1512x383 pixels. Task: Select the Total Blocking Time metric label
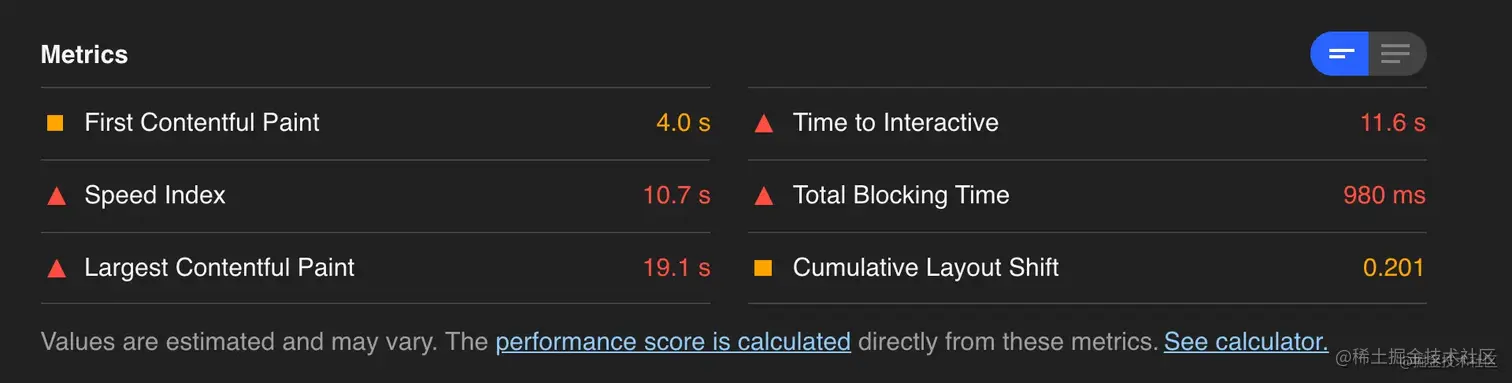901,195
